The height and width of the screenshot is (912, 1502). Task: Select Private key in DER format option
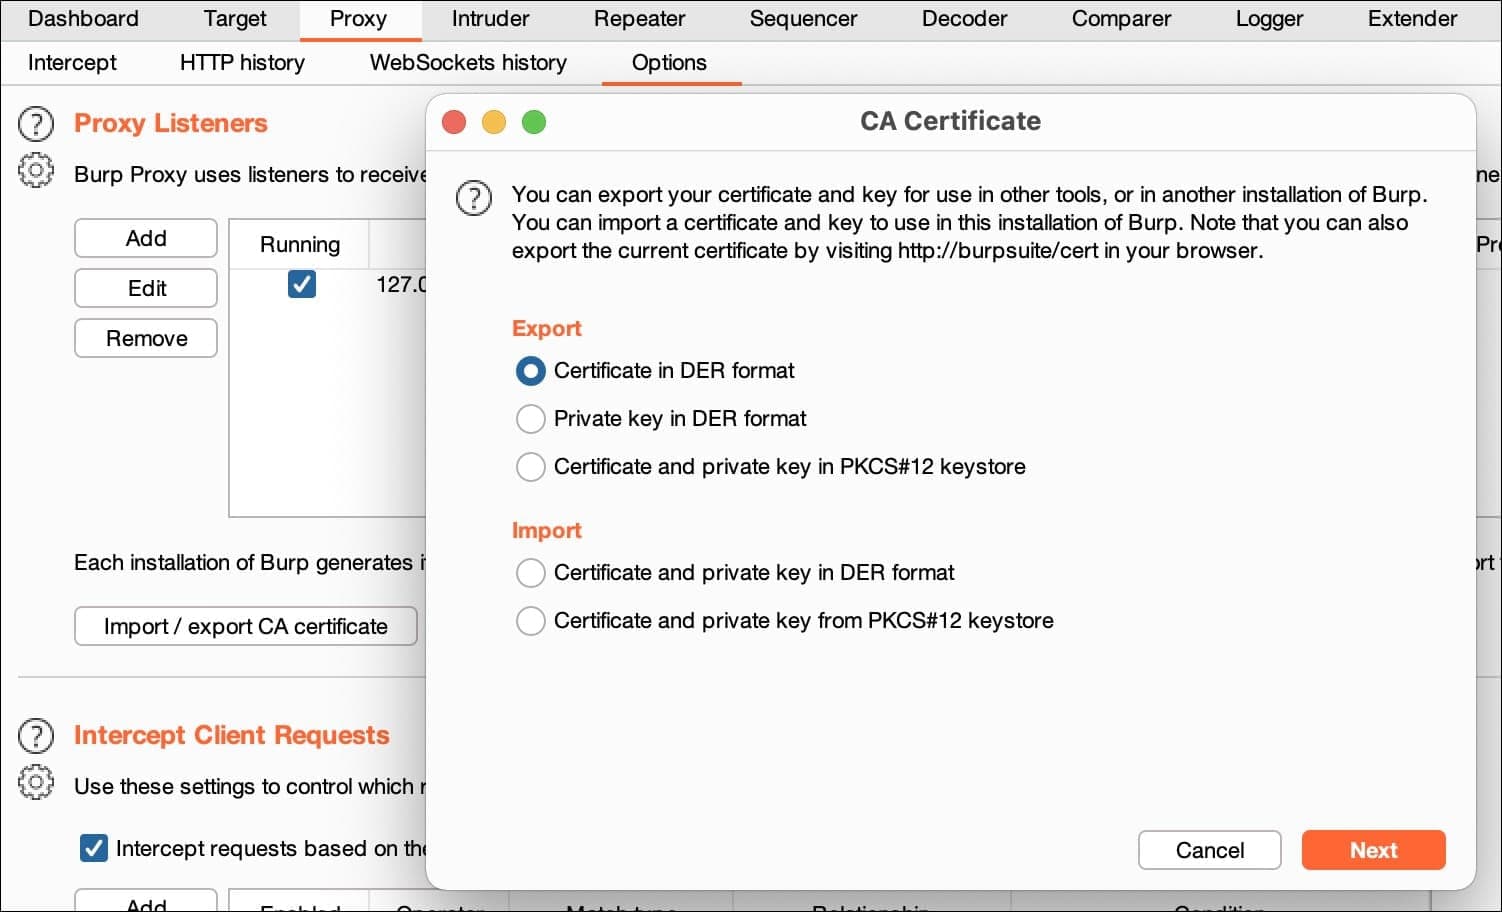[x=530, y=419]
